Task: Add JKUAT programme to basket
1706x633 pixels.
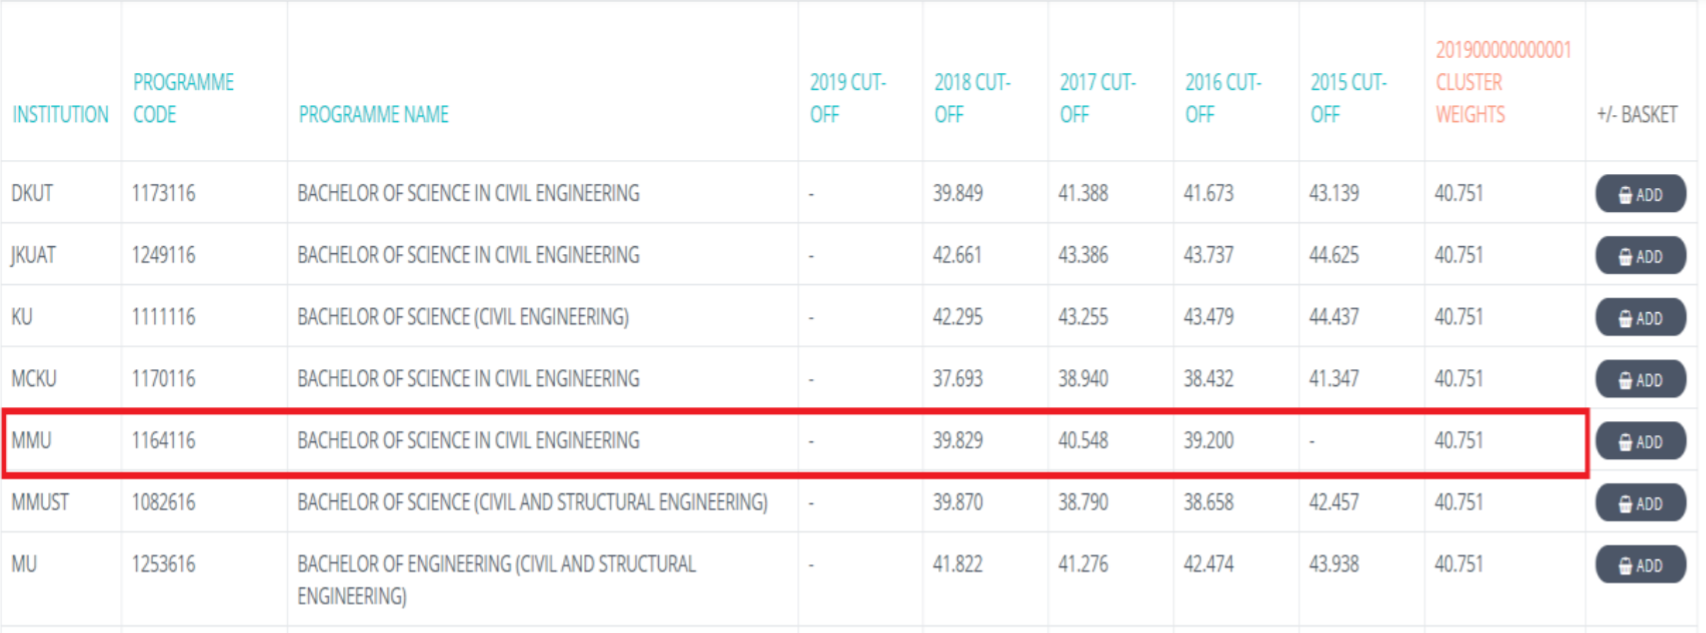Action: 1640,256
